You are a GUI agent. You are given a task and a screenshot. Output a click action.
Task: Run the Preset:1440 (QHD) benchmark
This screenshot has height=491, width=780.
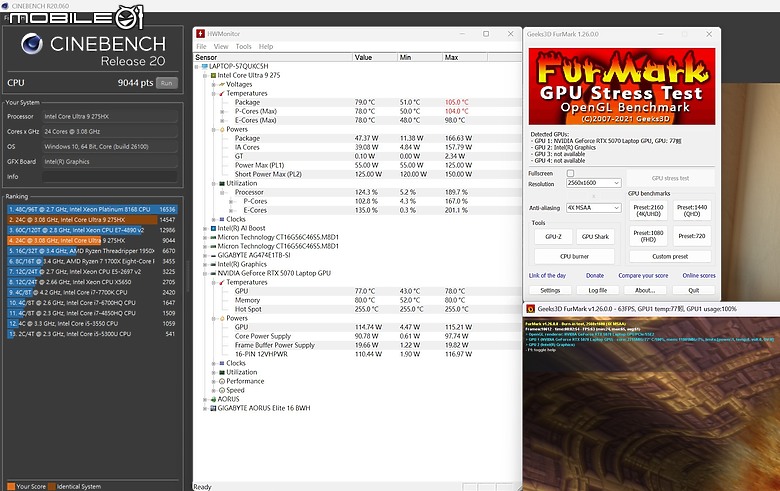692,210
